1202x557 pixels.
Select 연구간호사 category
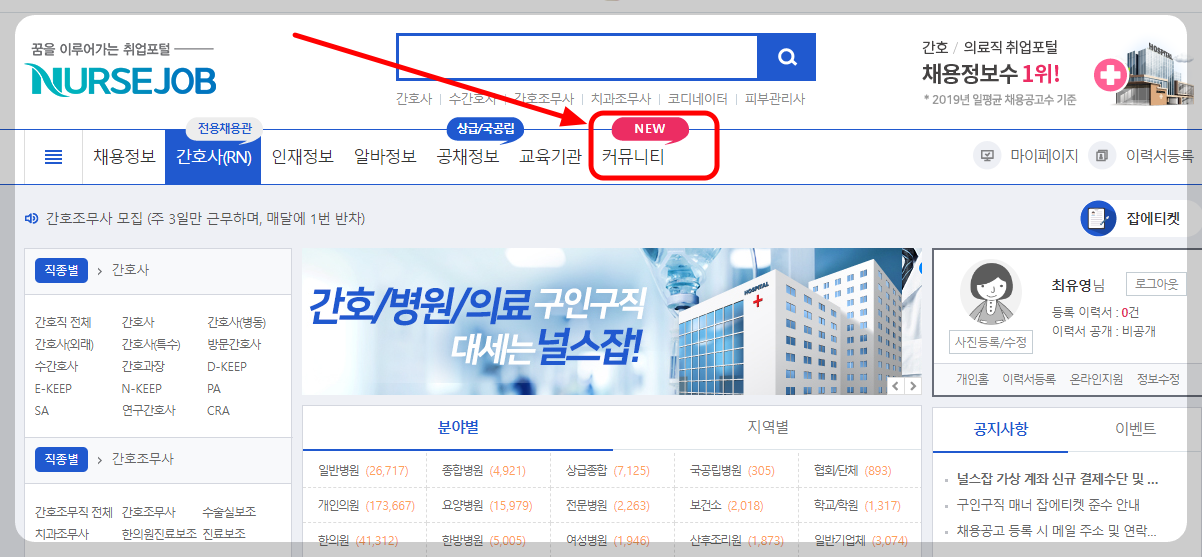click(x=149, y=410)
